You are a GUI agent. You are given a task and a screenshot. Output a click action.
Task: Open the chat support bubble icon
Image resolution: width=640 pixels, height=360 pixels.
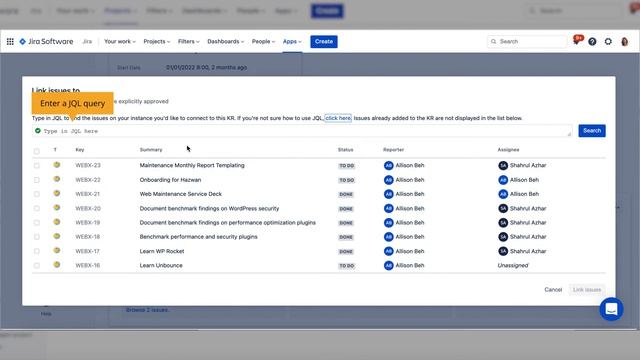[611, 309]
